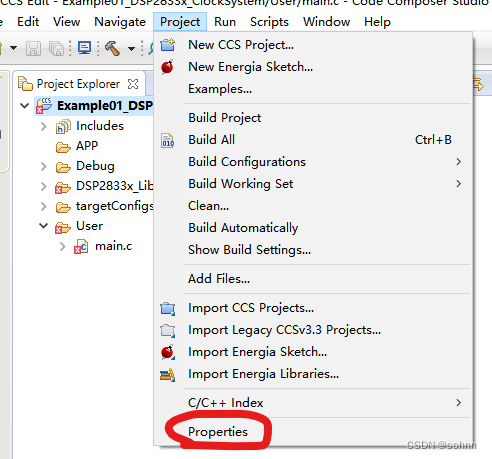Open the Navigate menu

click(x=120, y=22)
